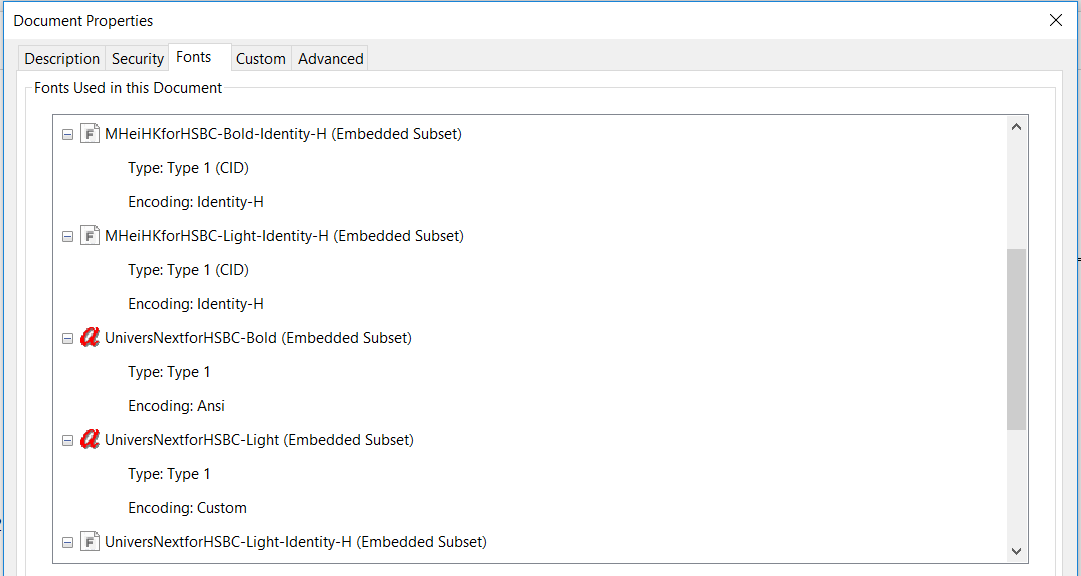Switch to the Description tab

[62, 59]
